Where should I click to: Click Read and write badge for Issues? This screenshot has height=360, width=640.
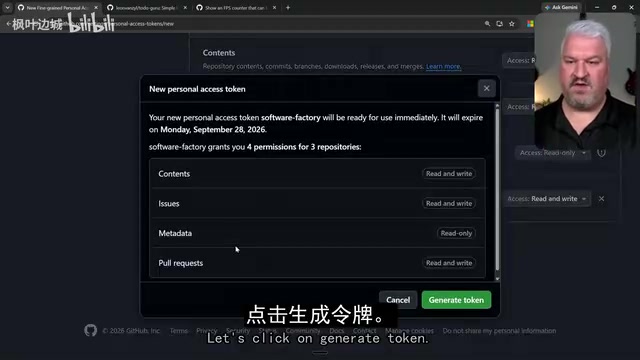coord(449,203)
